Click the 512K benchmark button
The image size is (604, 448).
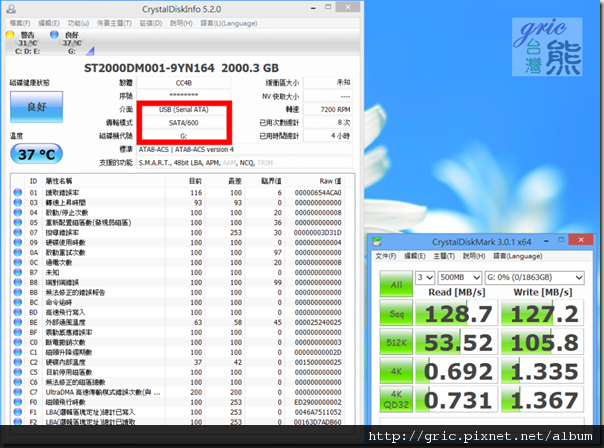point(396,342)
